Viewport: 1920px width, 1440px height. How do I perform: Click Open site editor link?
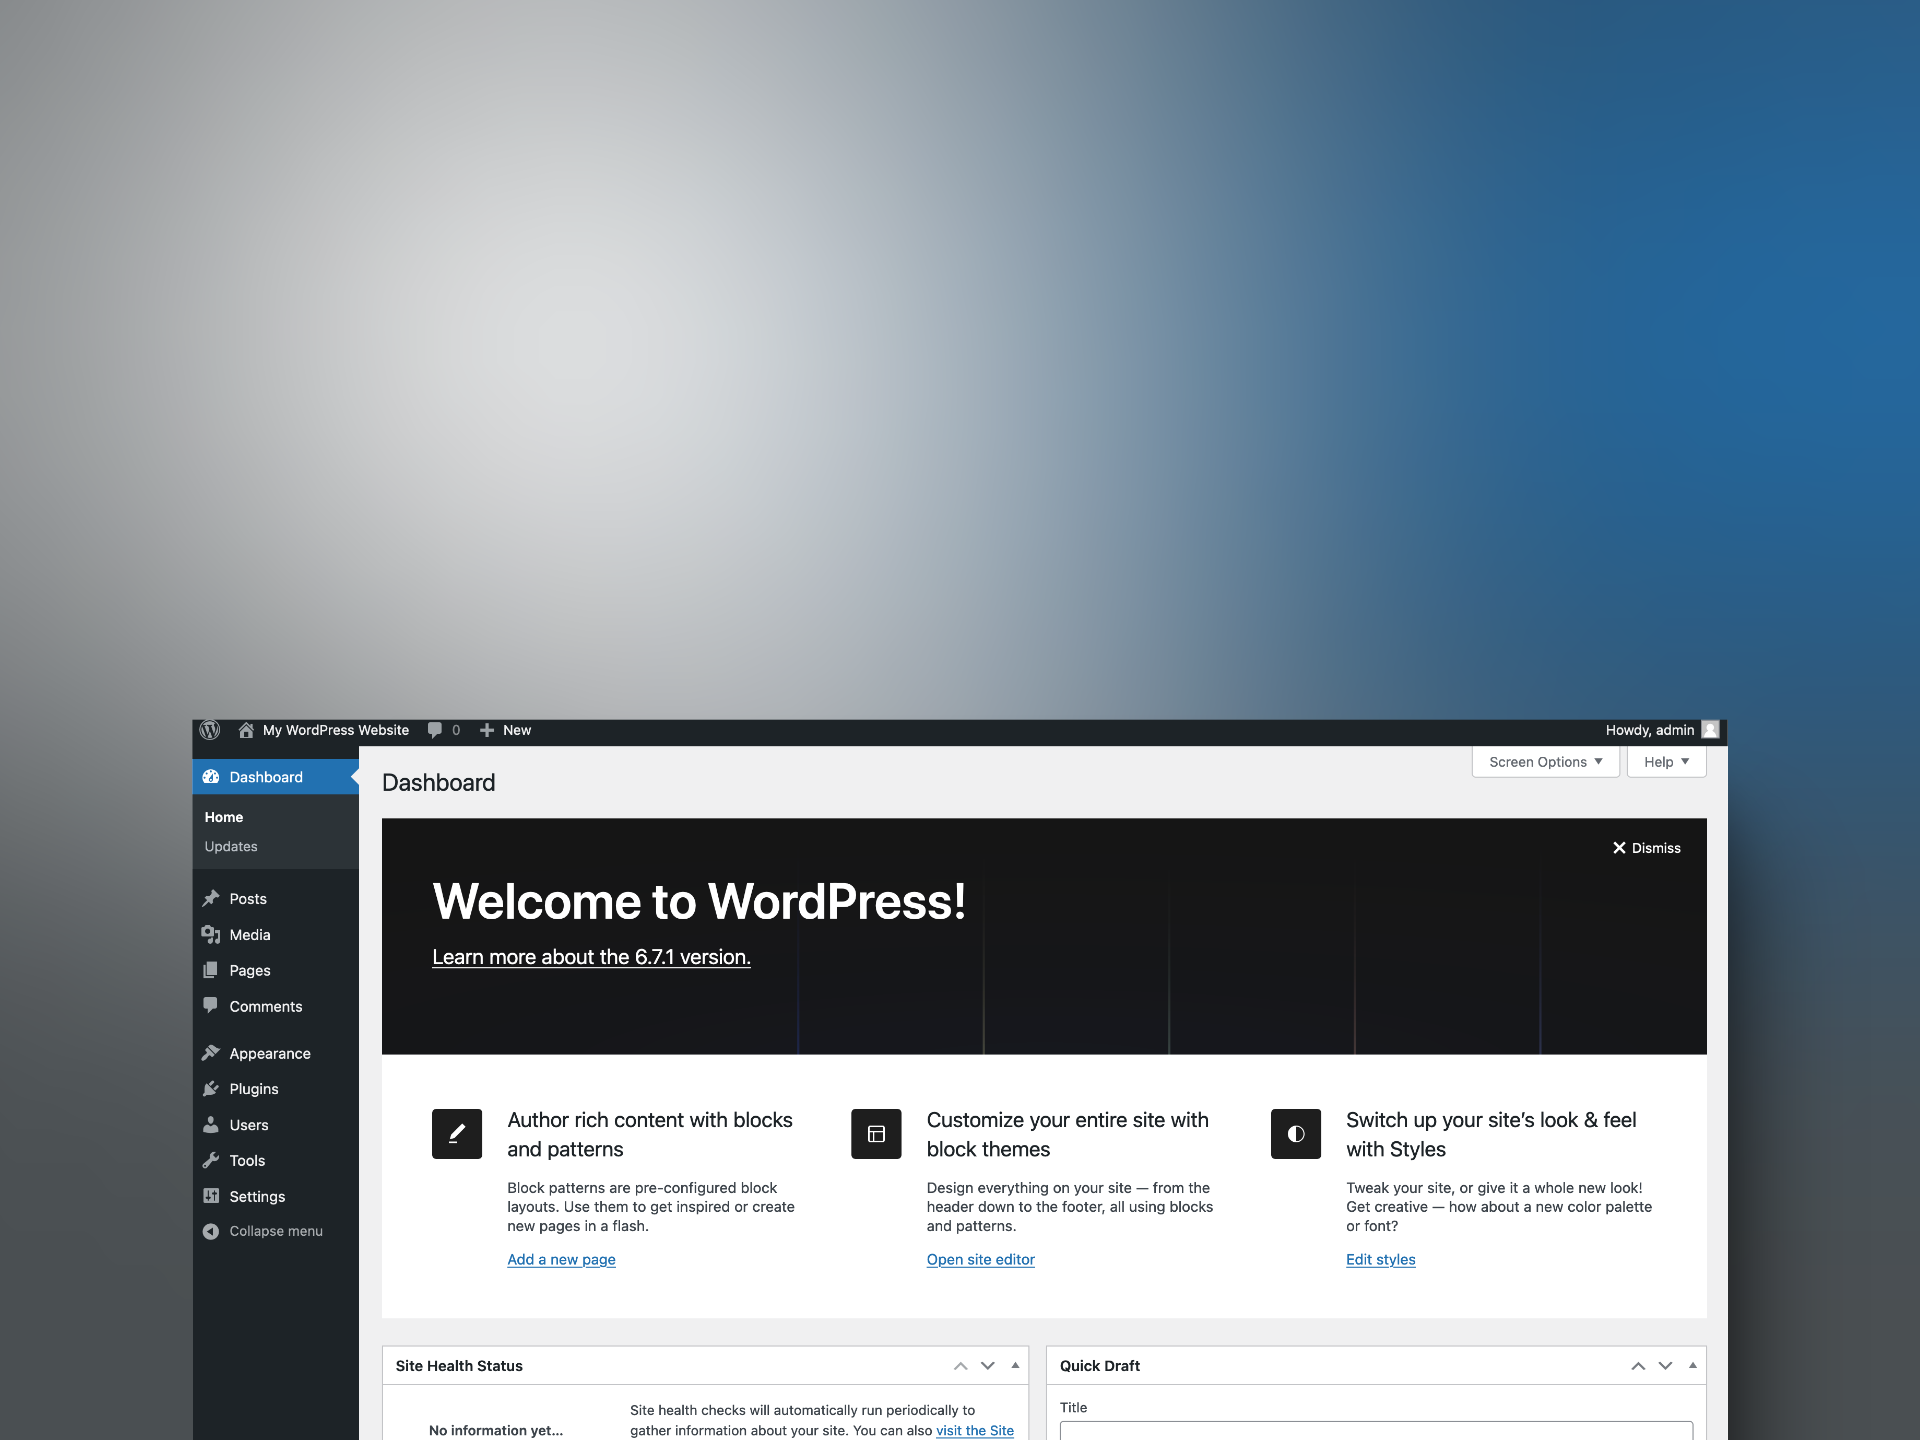pos(980,1258)
